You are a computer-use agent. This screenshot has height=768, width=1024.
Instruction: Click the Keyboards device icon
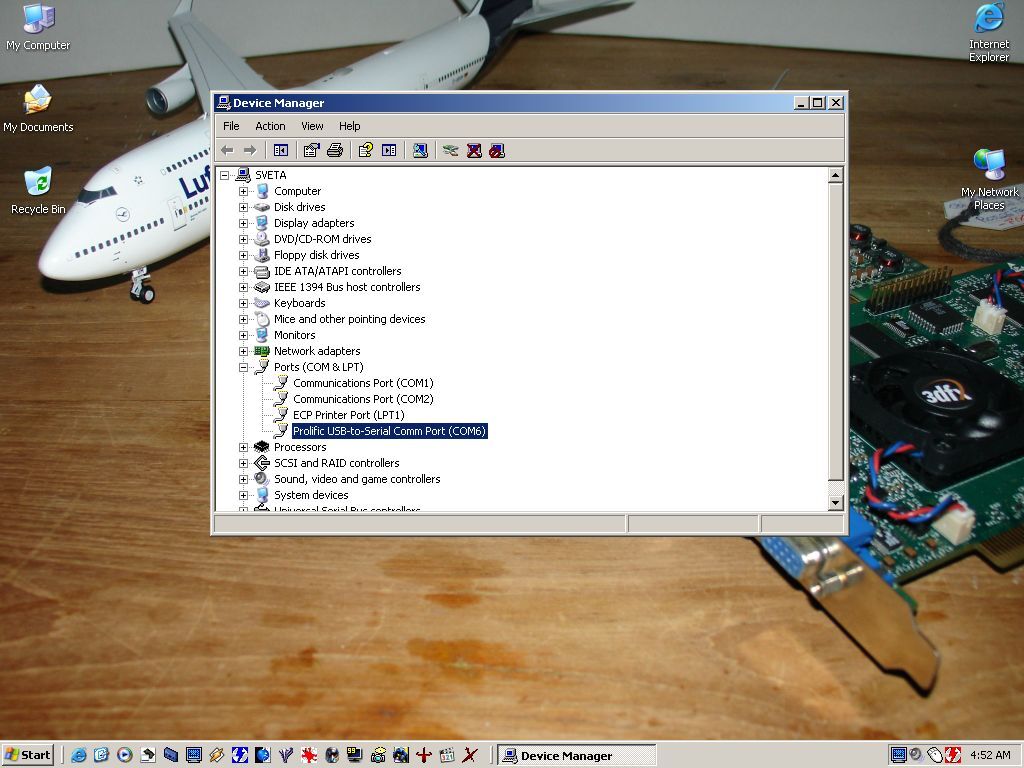[262, 303]
